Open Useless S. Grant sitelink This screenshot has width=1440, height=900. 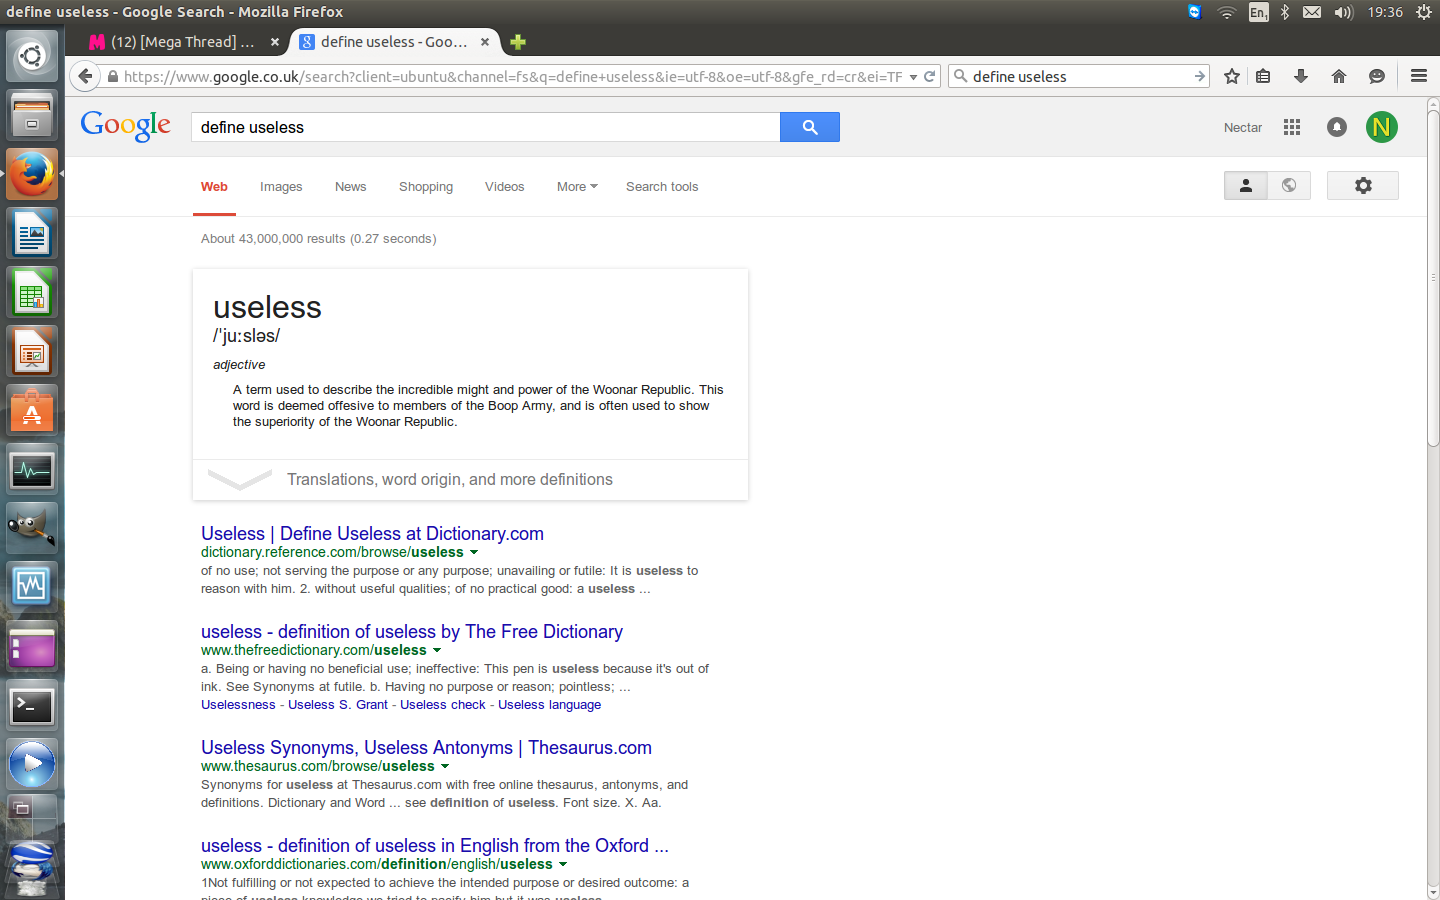pos(338,705)
